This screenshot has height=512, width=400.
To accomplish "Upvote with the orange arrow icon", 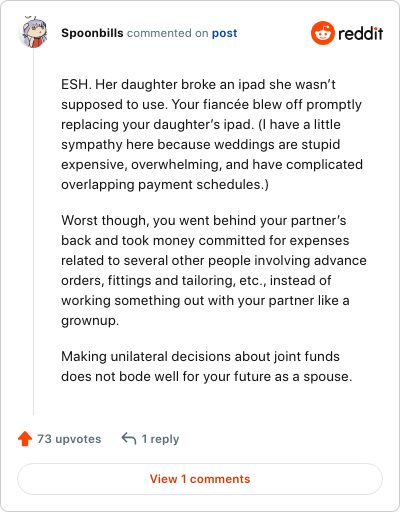I will 25,439.
